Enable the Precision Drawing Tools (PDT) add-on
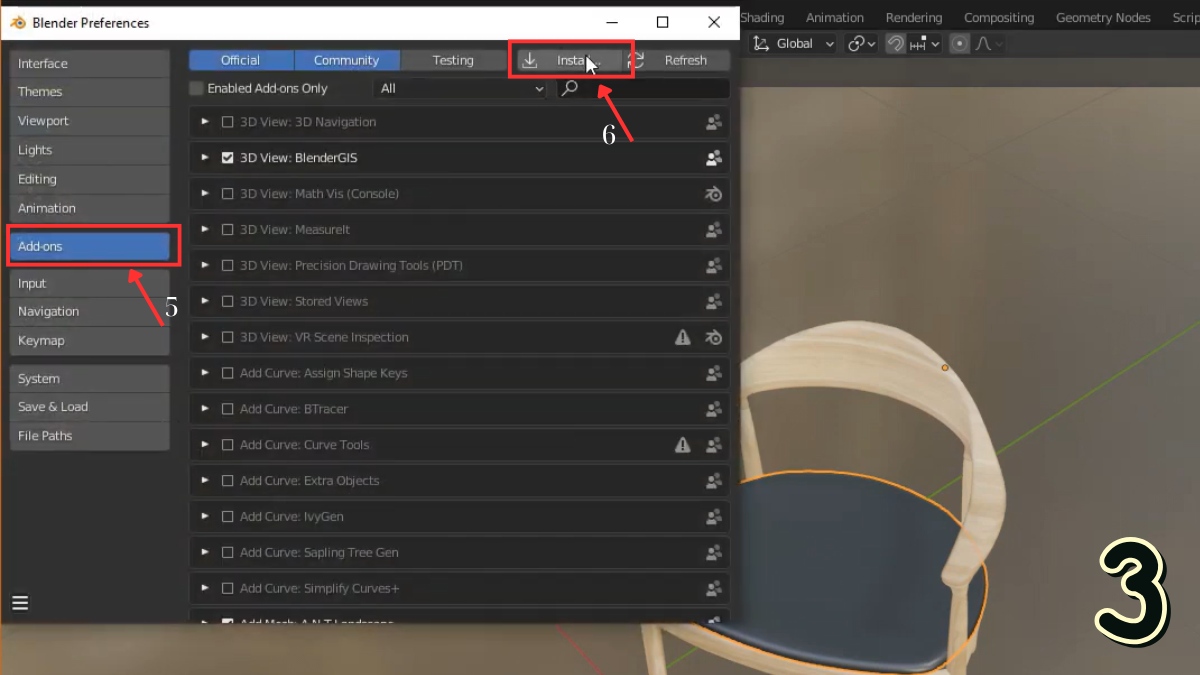 227,266
